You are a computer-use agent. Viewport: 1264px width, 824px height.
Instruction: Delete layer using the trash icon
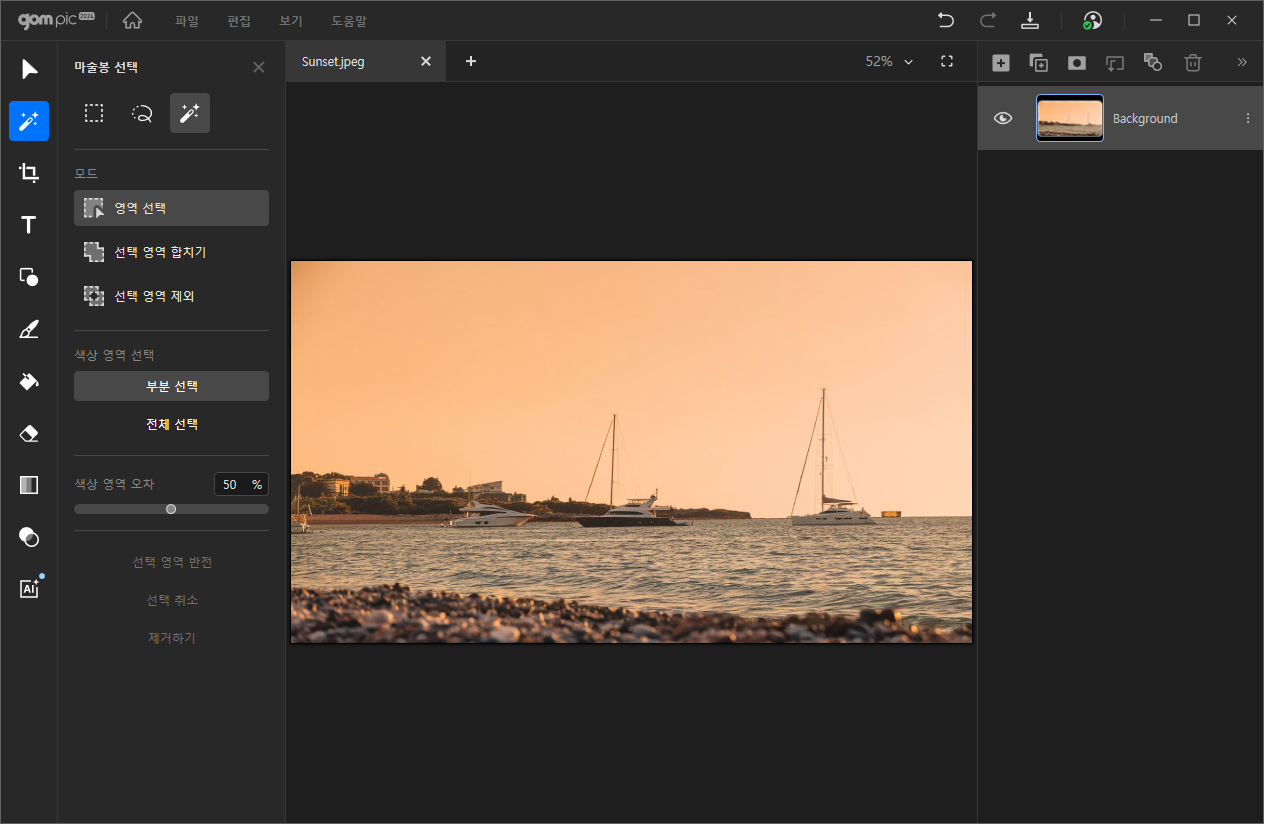tap(1192, 63)
